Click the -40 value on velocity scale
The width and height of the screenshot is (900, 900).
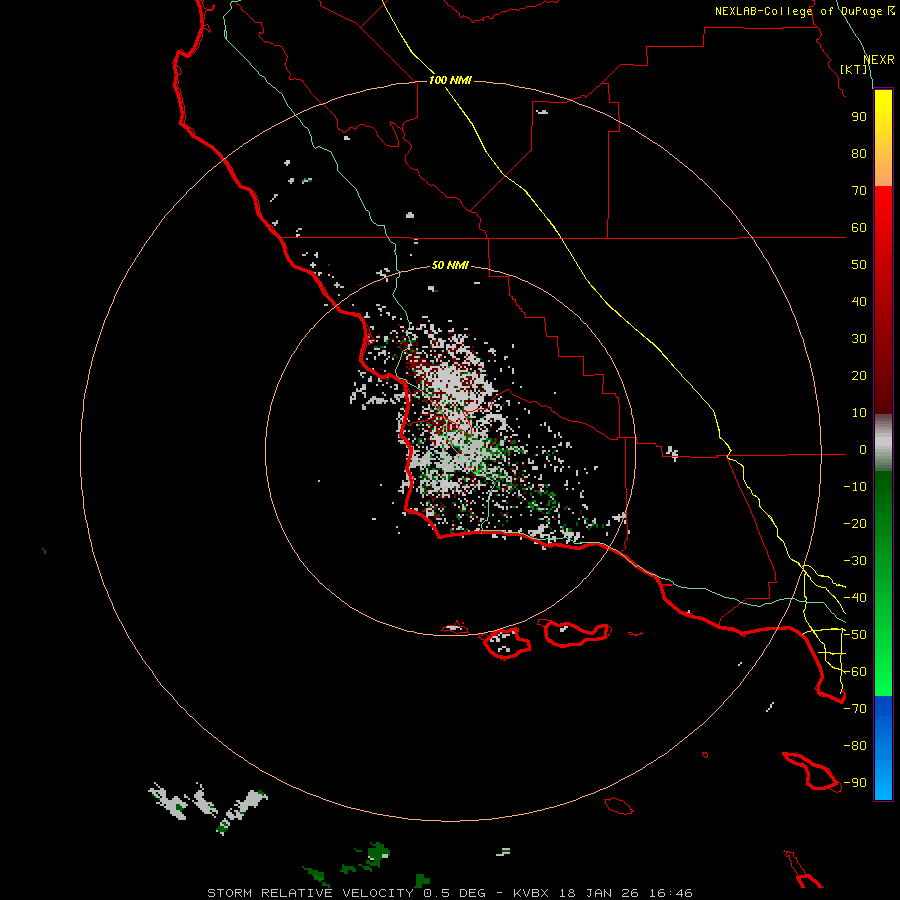pyautogui.click(x=855, y=598)
